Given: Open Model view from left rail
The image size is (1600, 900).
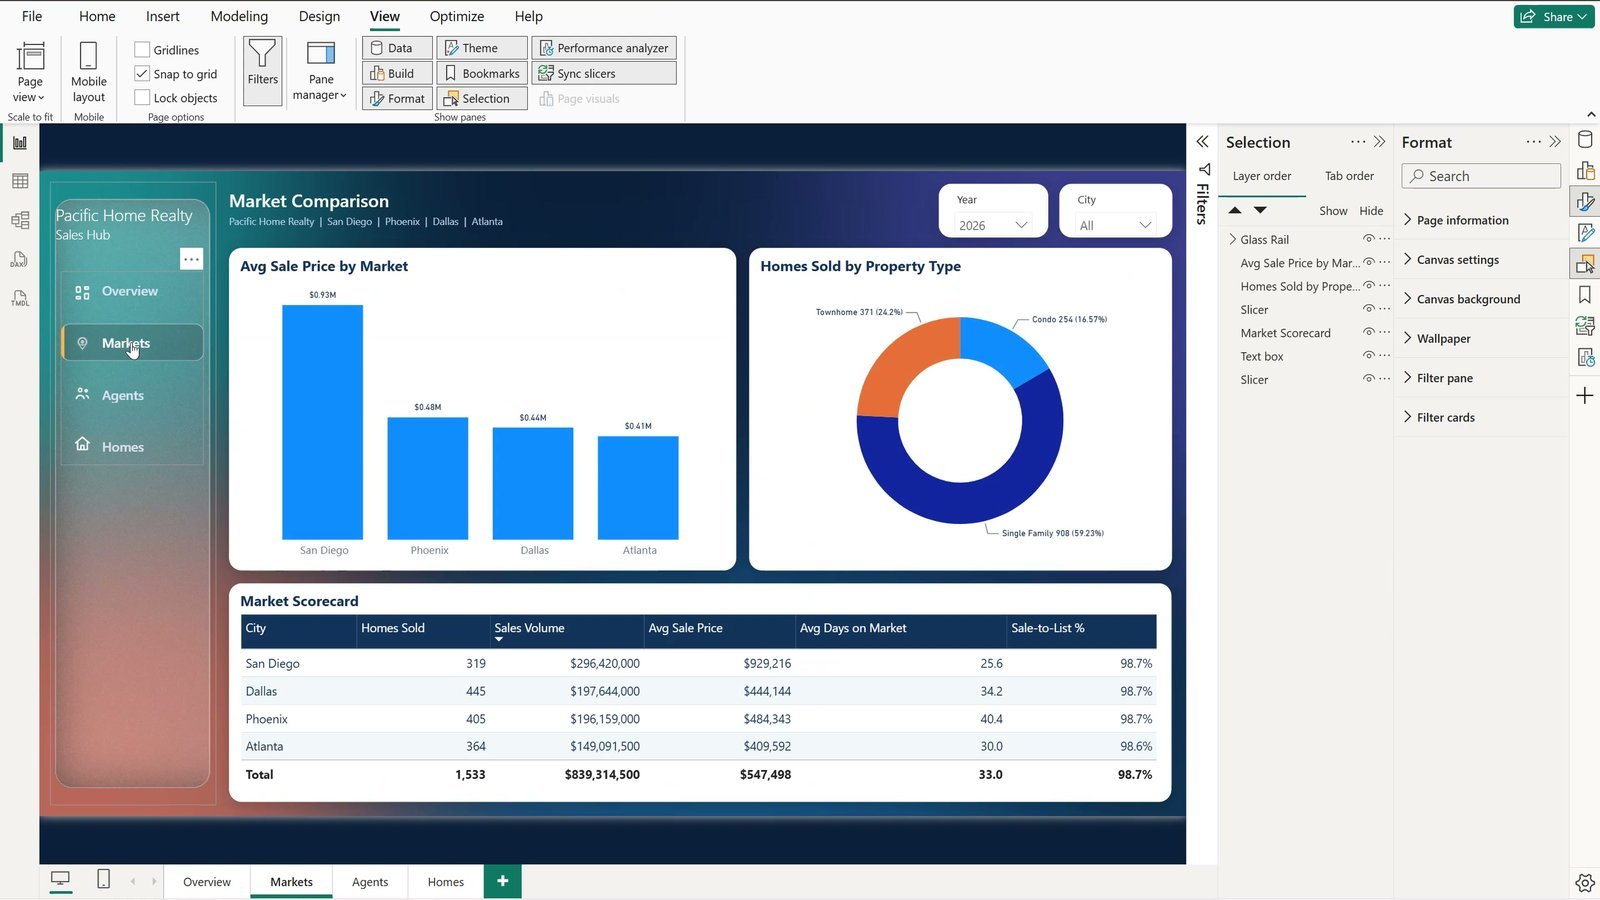Looking at the screenshot, I should tap(19, 220).
